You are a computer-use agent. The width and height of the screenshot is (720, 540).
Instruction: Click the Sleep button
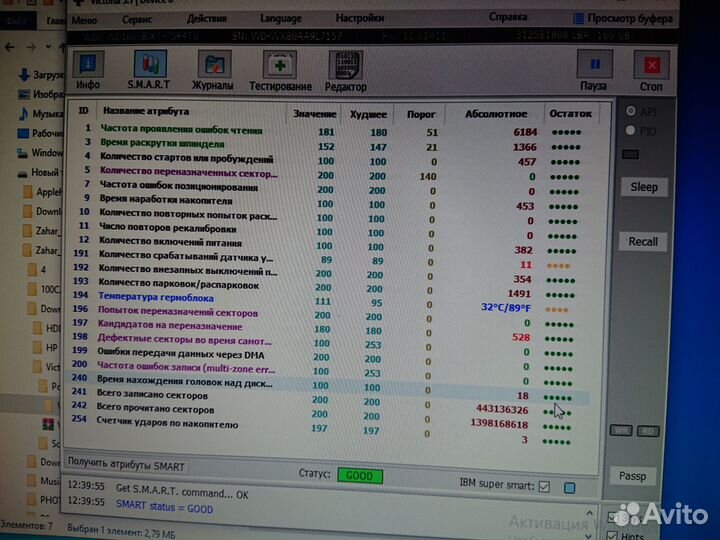click(x=643, y=187)
